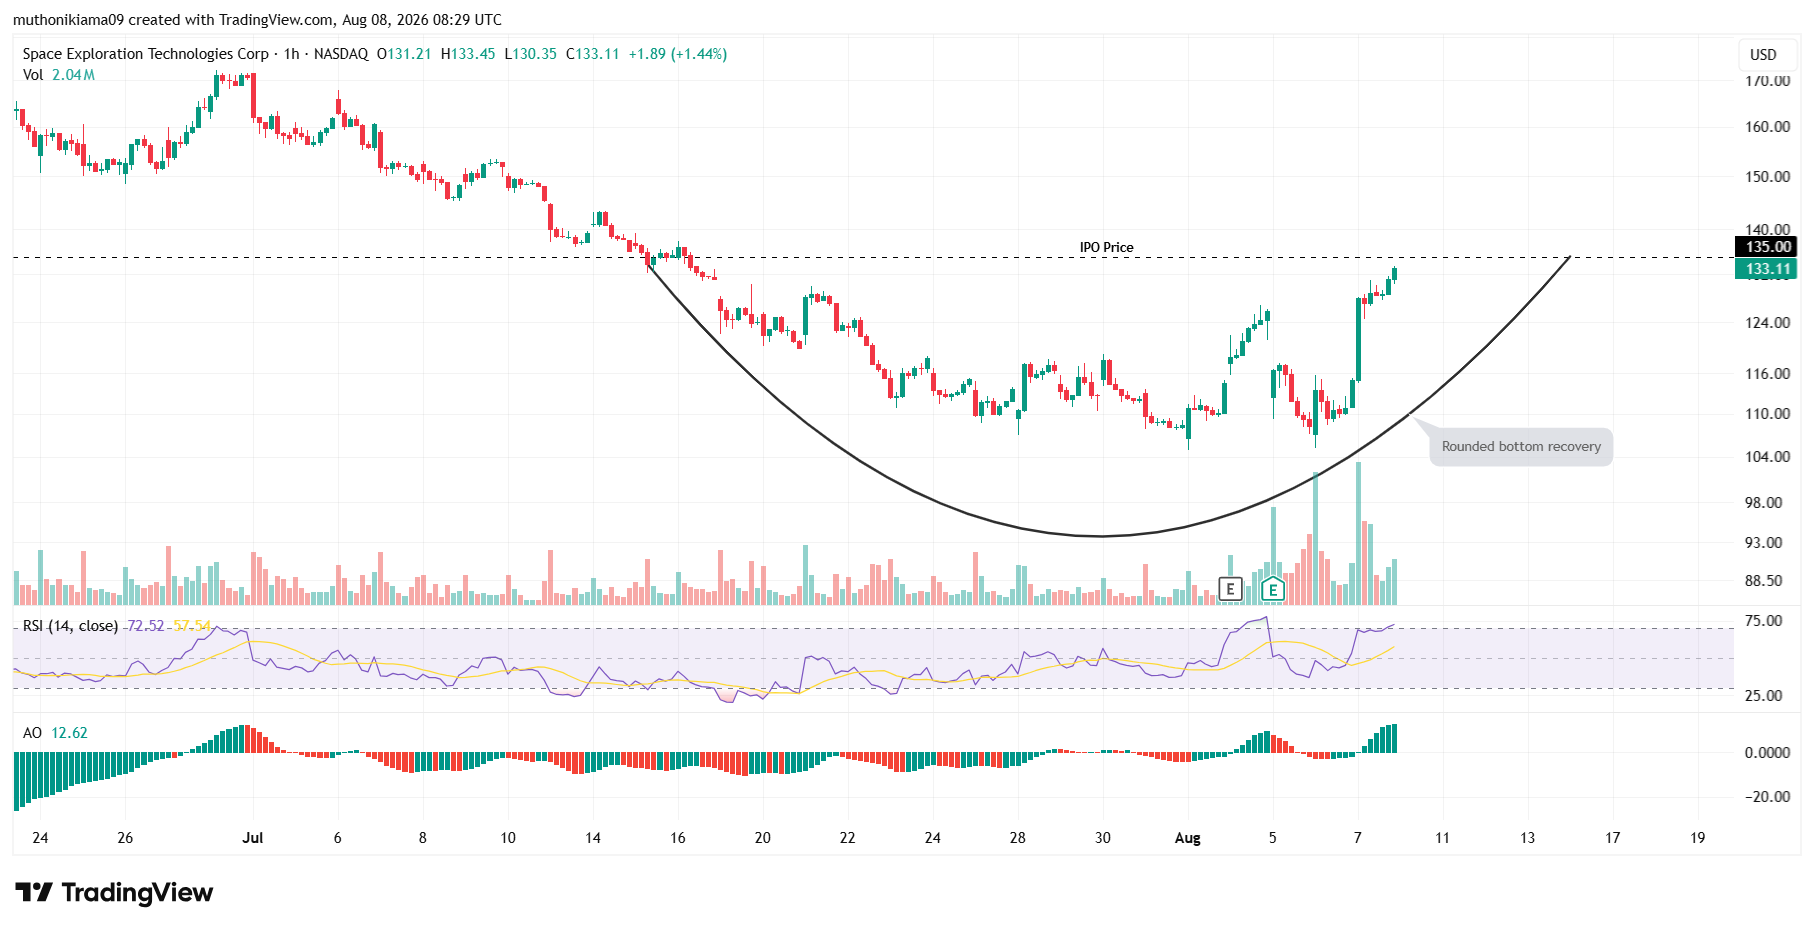Click the +1.89 (+1.44%) change value
Image resolution: width=1814 pixels, height=930 pixels.
tap(677, 54)
